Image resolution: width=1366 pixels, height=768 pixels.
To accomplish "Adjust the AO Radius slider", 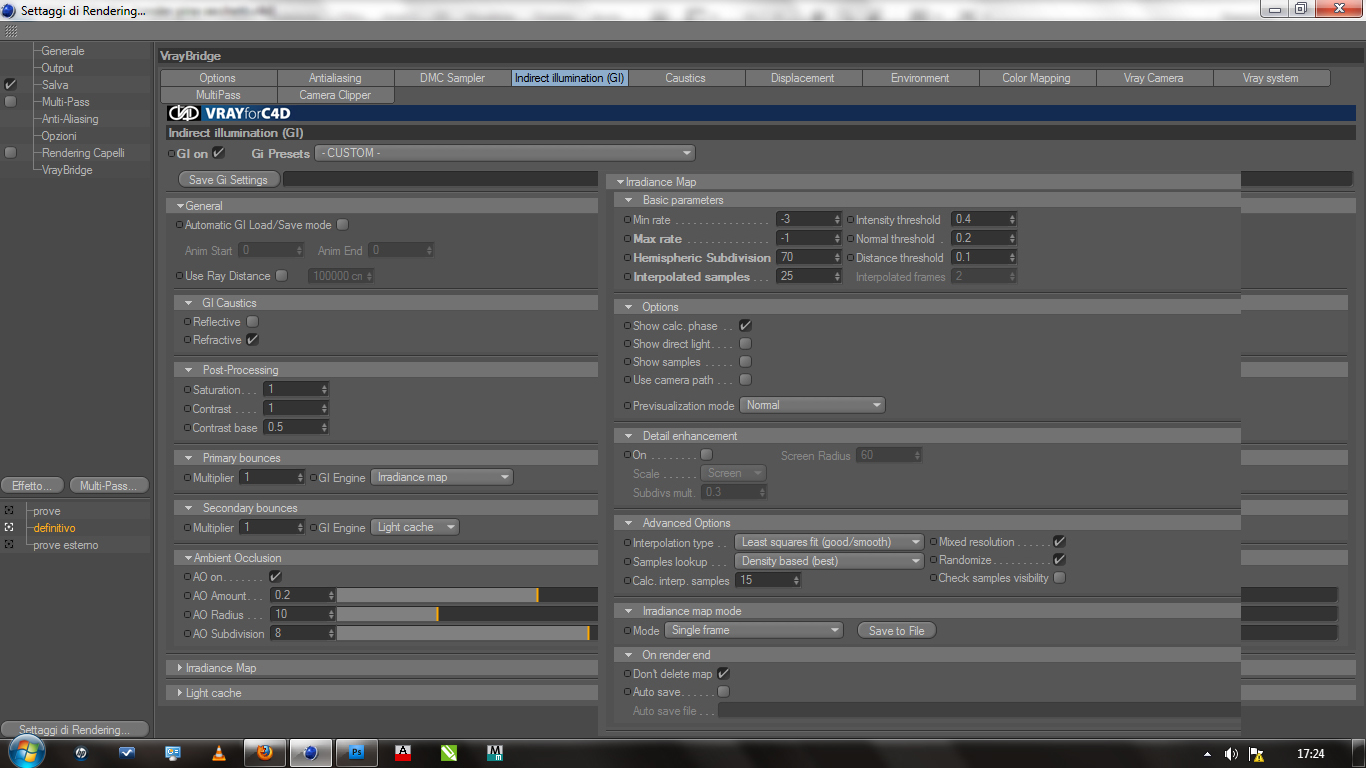I will coord(467,614).
